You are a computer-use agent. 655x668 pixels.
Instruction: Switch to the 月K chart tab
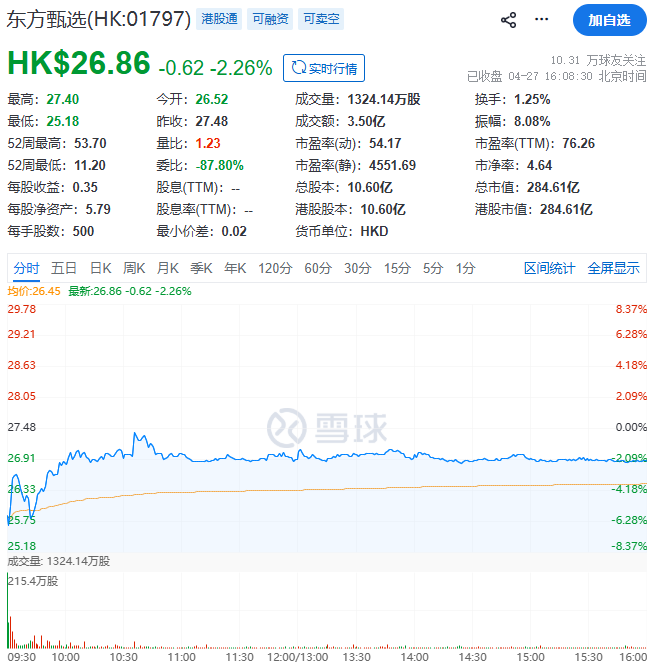pos(167,268)
